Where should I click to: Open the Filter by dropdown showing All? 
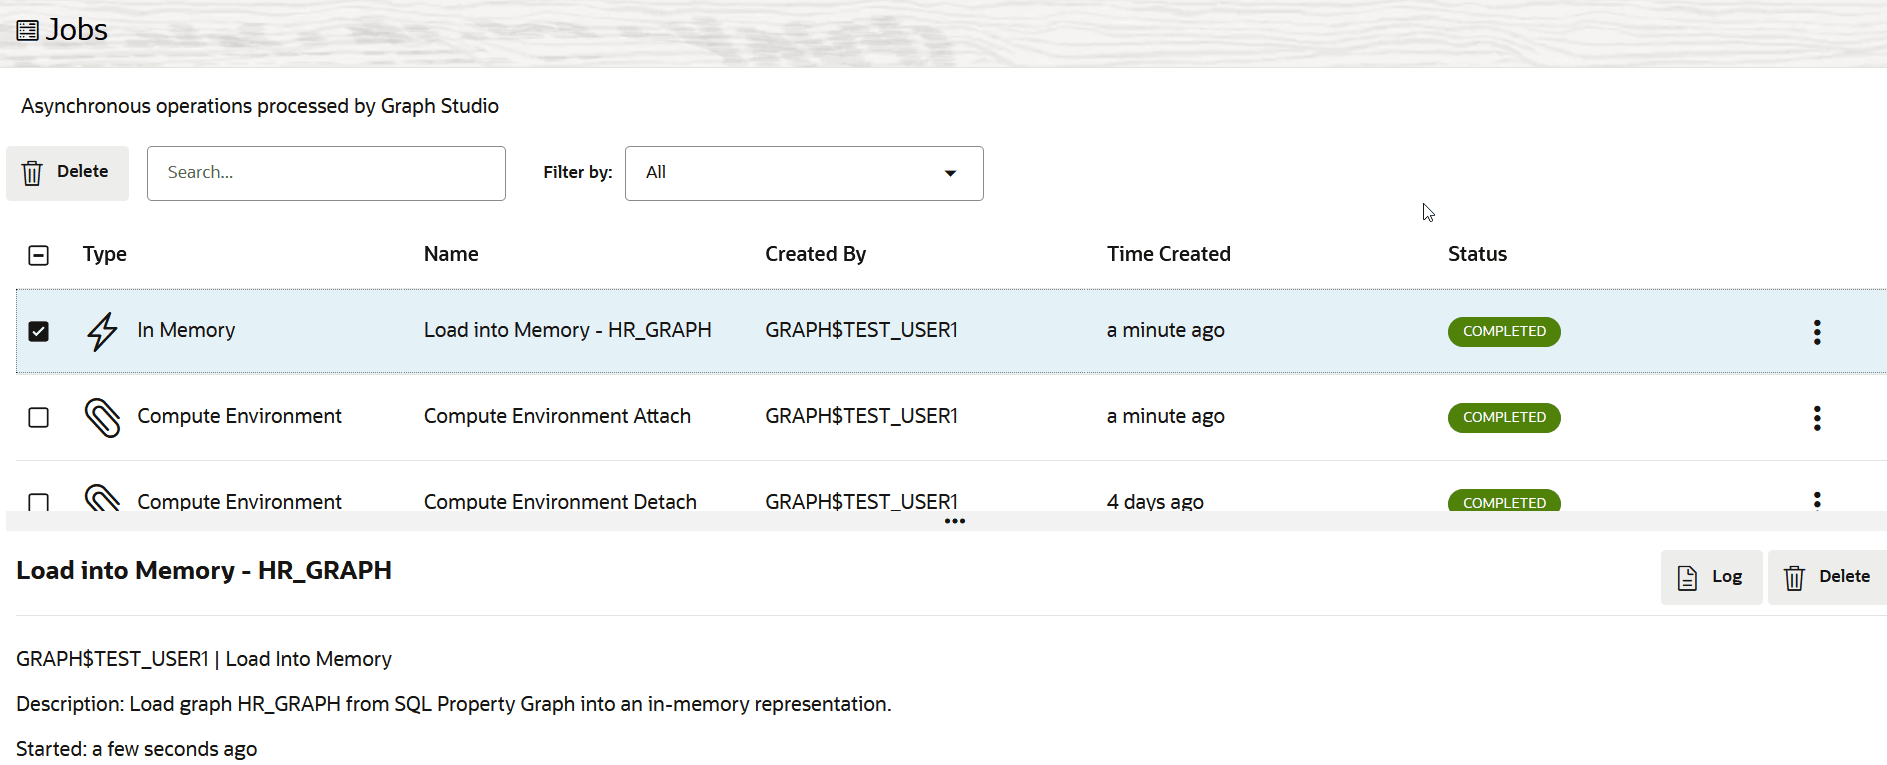[804, 173]
